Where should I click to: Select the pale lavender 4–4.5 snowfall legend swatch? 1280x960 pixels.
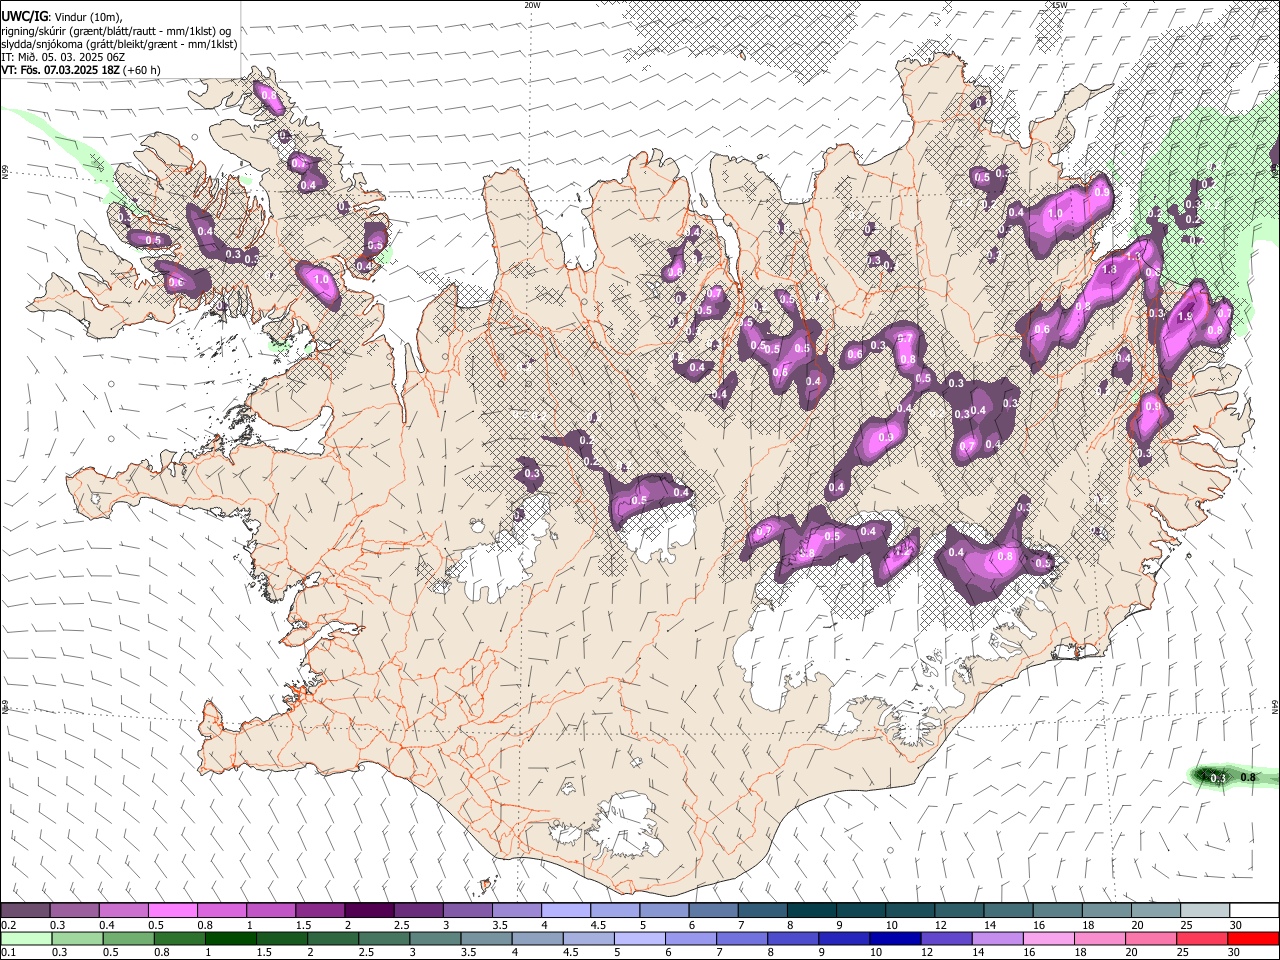566,911
